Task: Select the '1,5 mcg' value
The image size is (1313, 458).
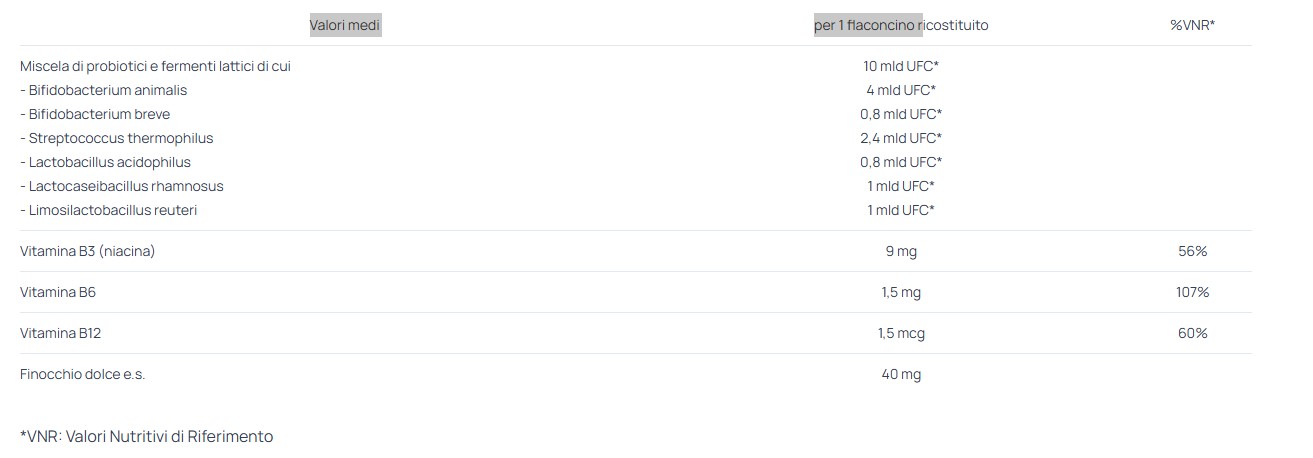Action: [x=901, y=333]
